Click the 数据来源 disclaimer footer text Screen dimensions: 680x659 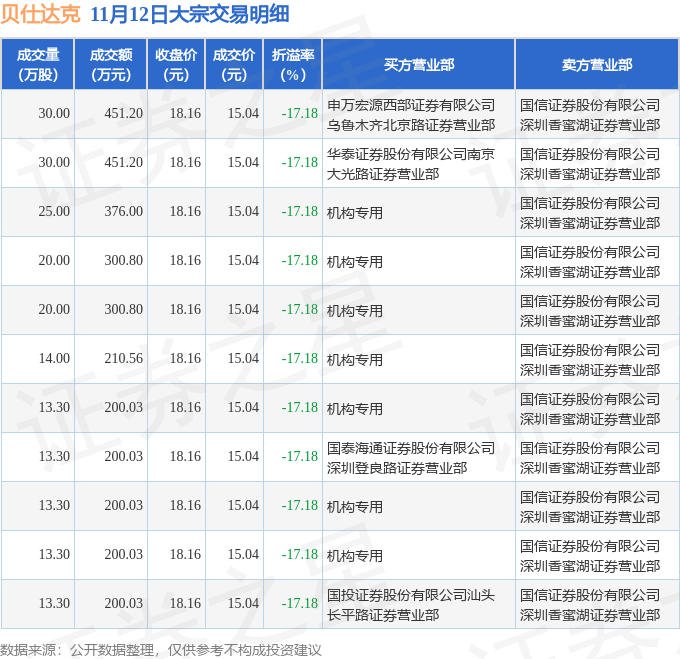coord(161,650)
